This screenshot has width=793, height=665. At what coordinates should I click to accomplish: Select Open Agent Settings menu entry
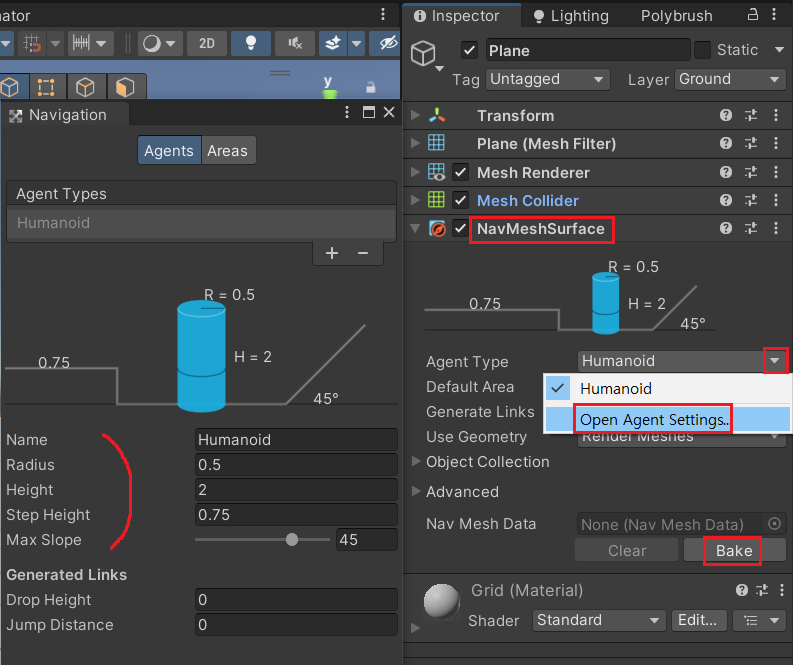[x=667, y=419]
